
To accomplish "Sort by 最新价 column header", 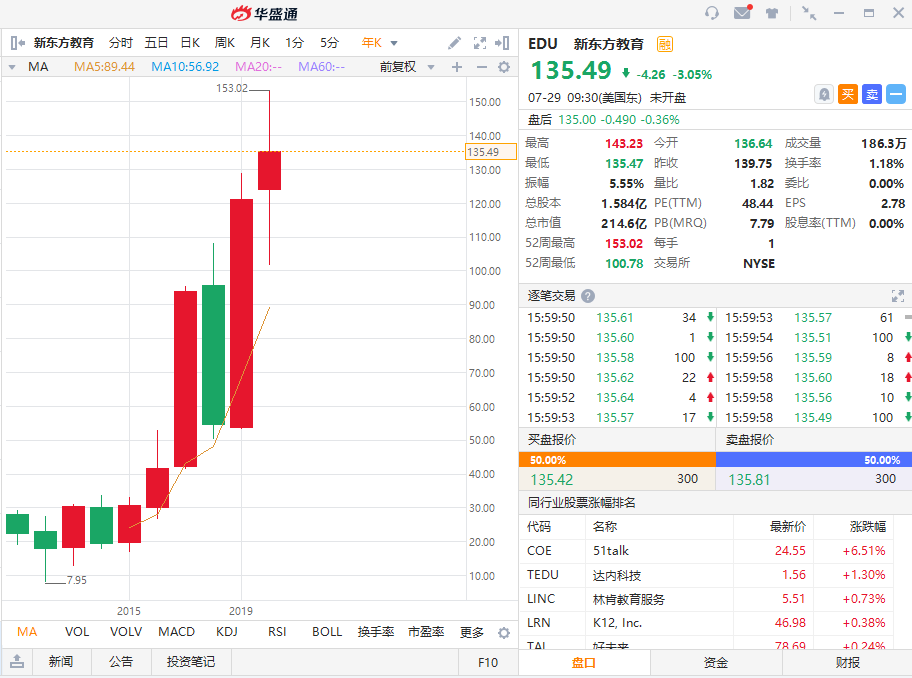I will pyautogui.click(x=788, y=527).
